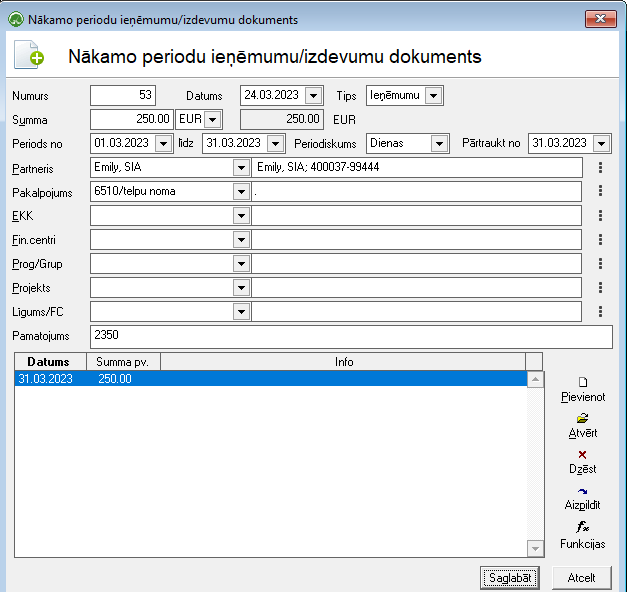The height and width of the screenshot is (592, 636).
Task: Click the Aizpildīt blue arrow icon
Action: pos(582,491)
